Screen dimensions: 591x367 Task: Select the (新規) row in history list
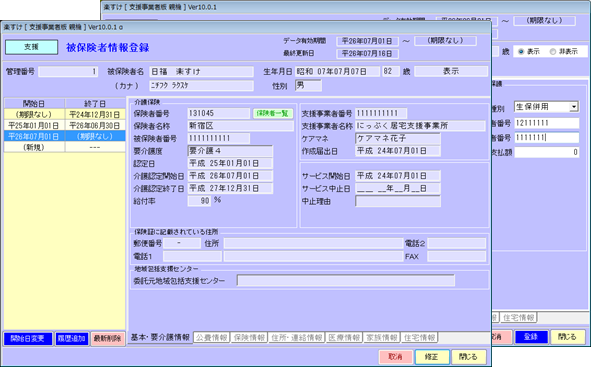[x=64, y=147]
